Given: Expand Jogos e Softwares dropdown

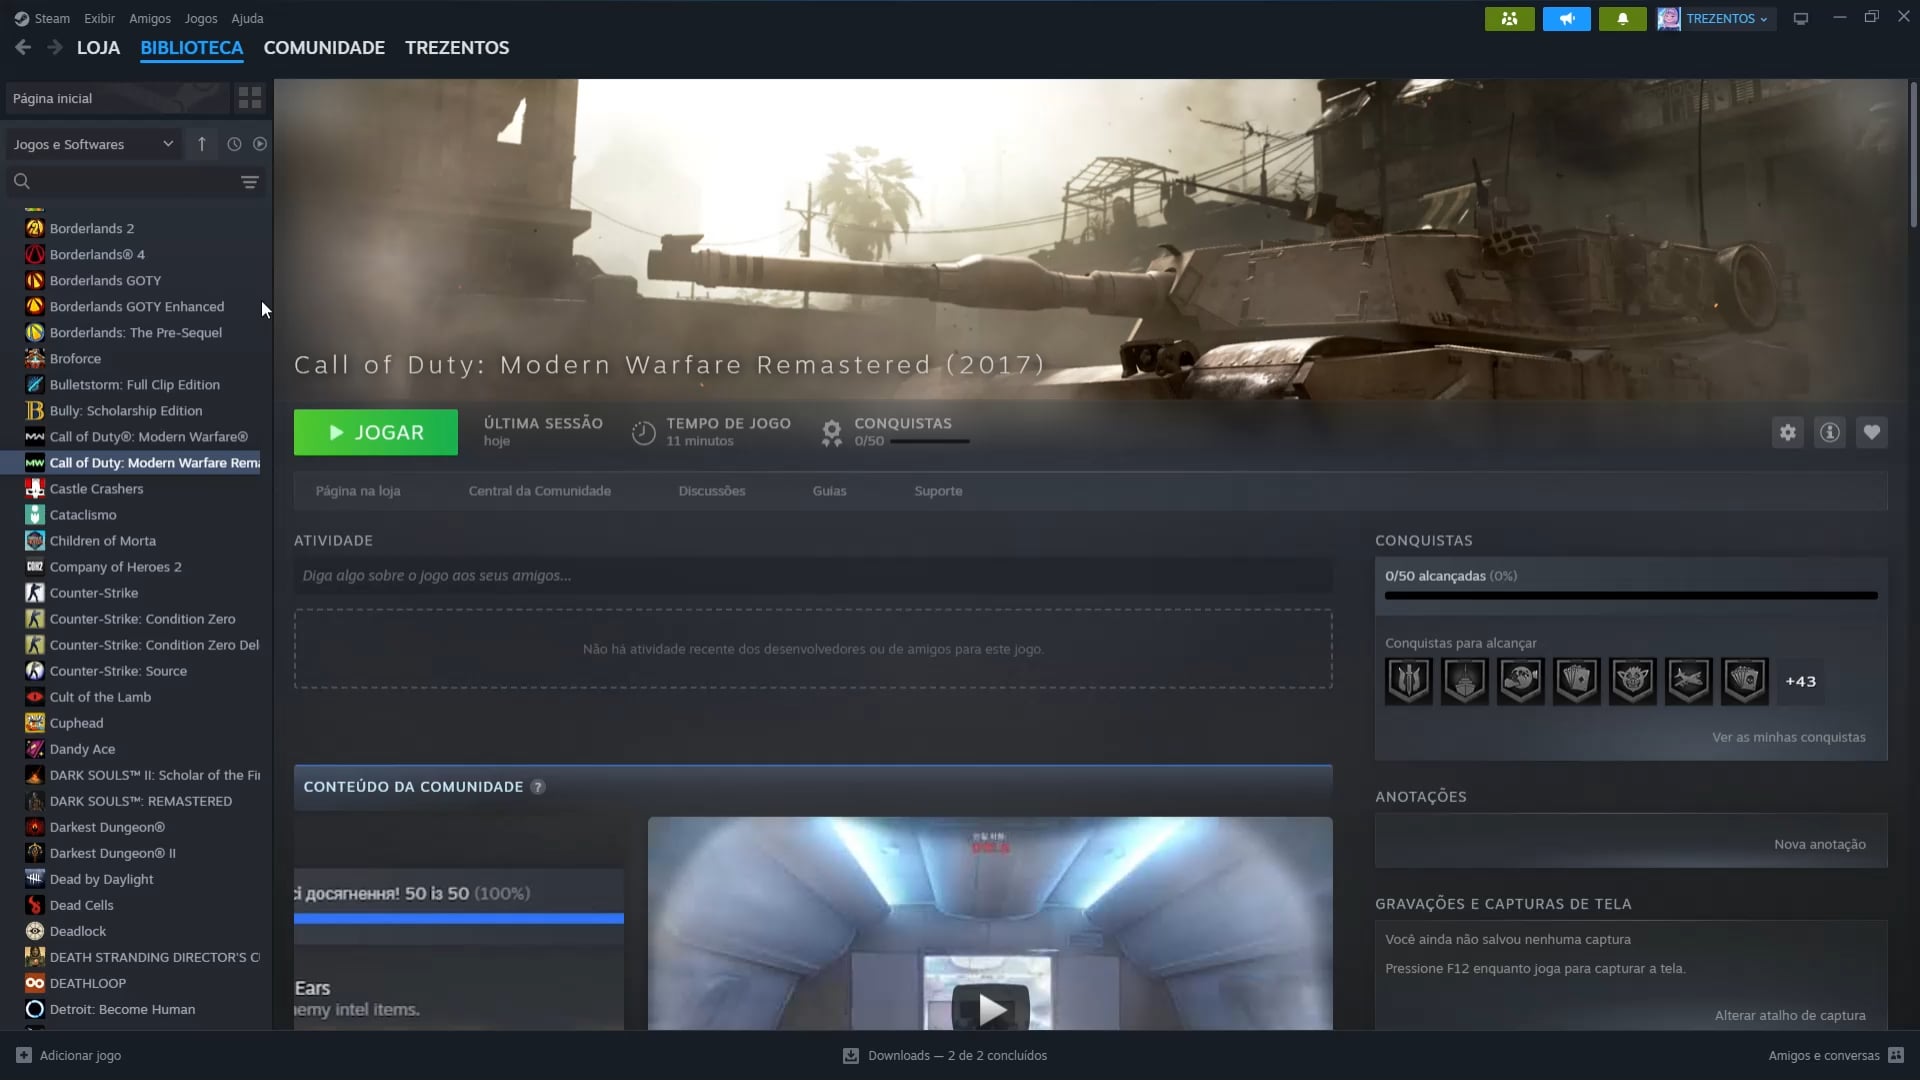Looking at the screenshot, I should pos(93,144).
